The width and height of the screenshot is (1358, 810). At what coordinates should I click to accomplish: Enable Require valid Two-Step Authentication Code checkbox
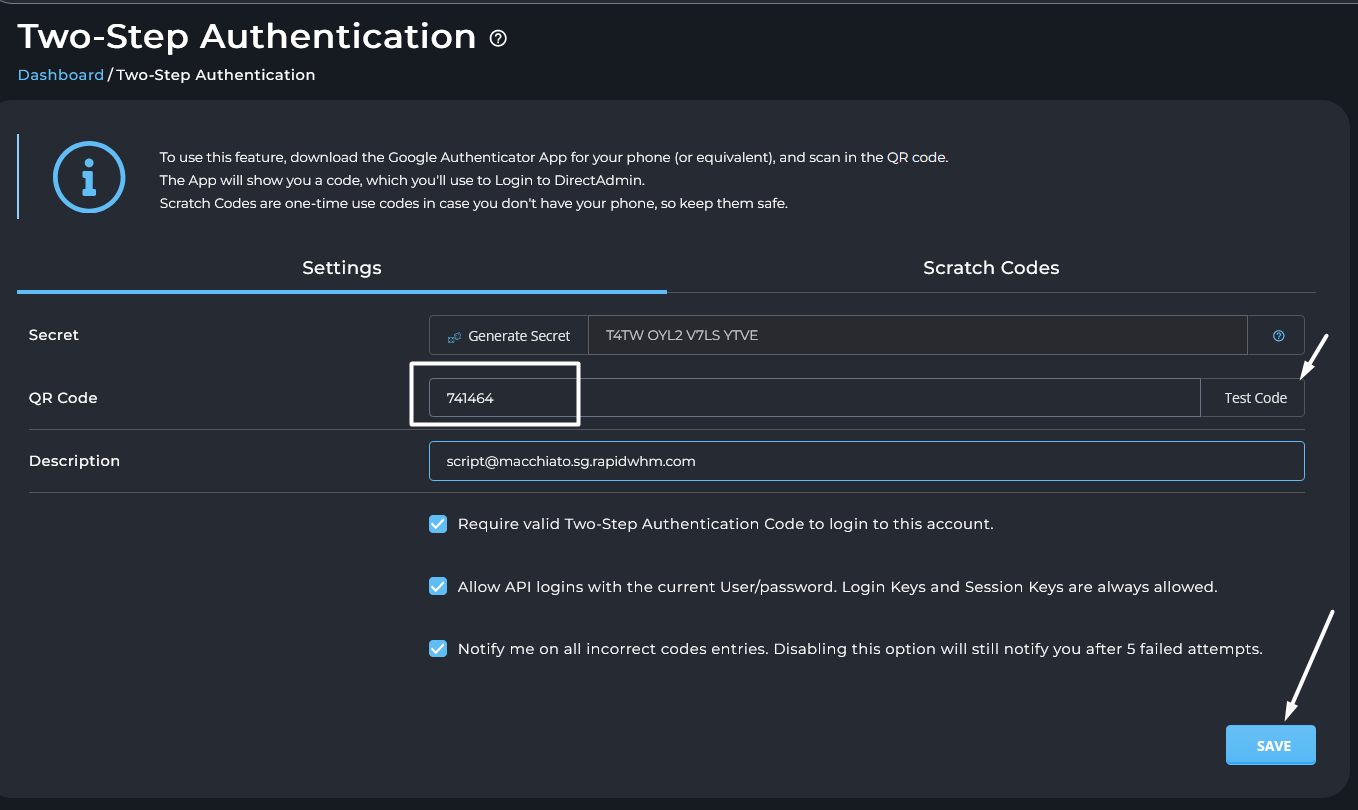438,524
